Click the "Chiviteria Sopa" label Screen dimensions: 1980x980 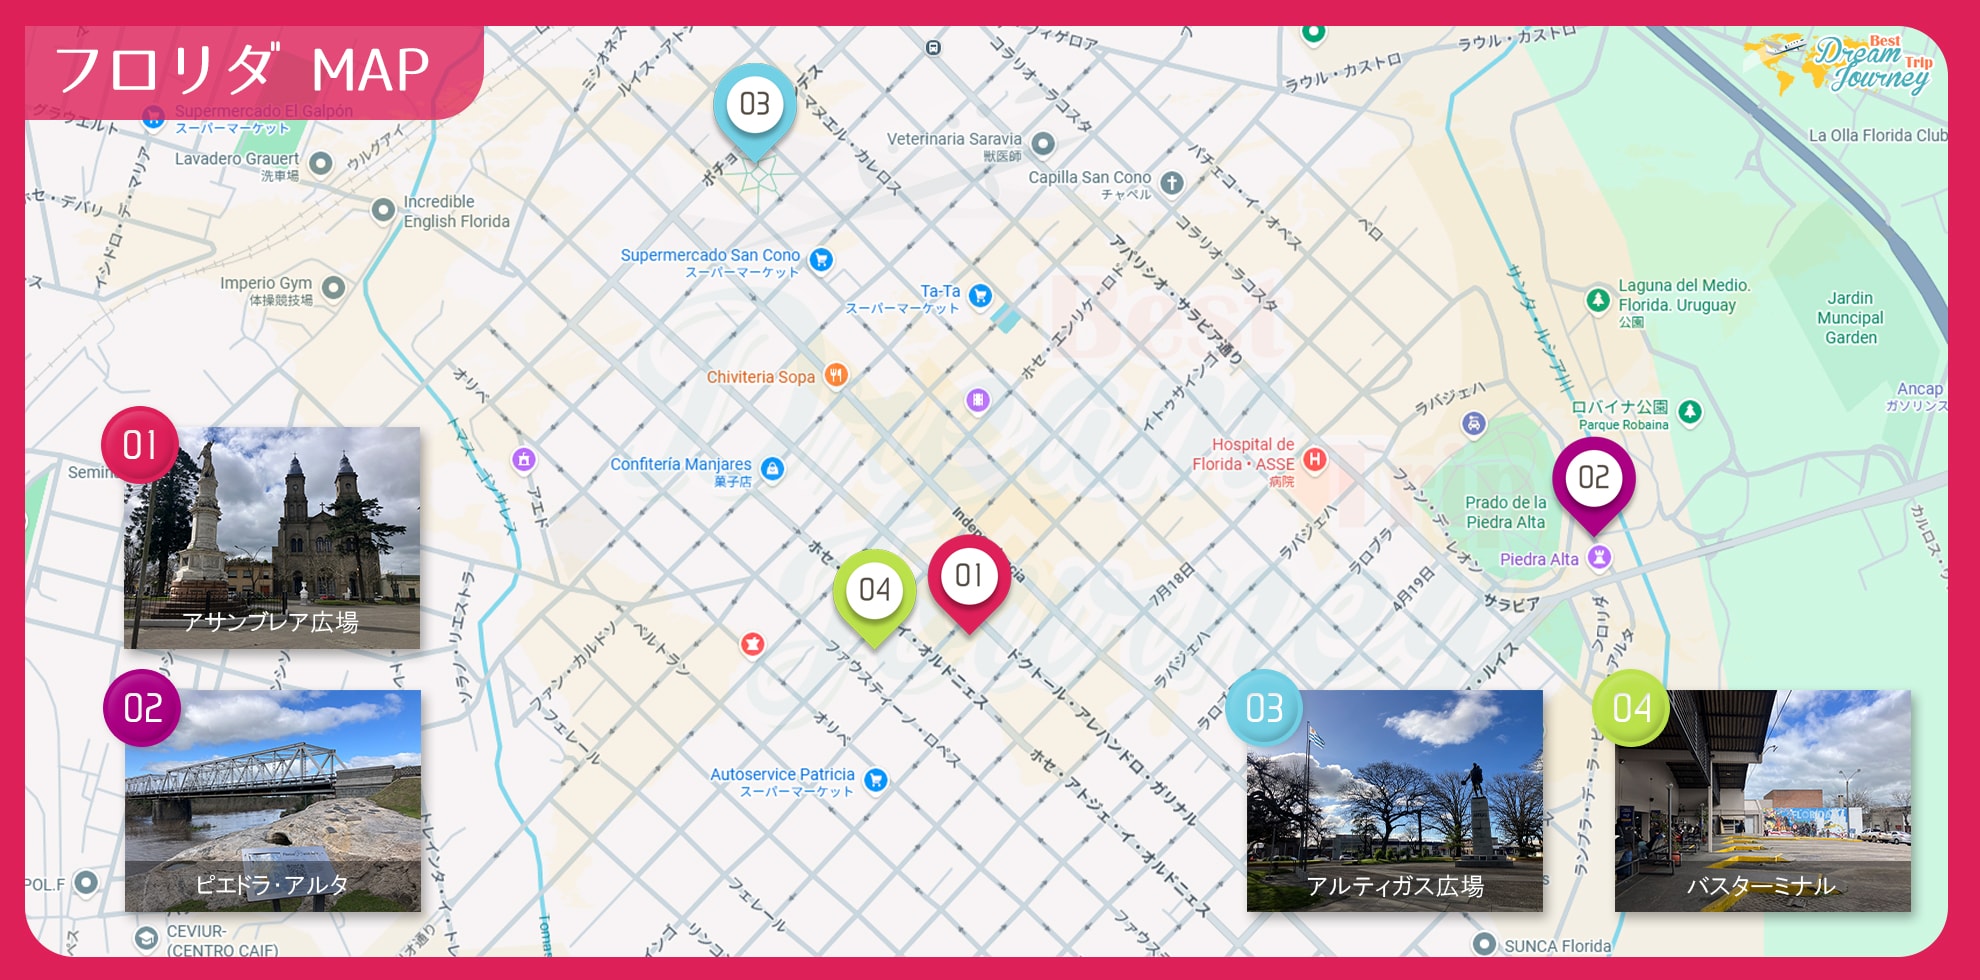coord(761,377)
